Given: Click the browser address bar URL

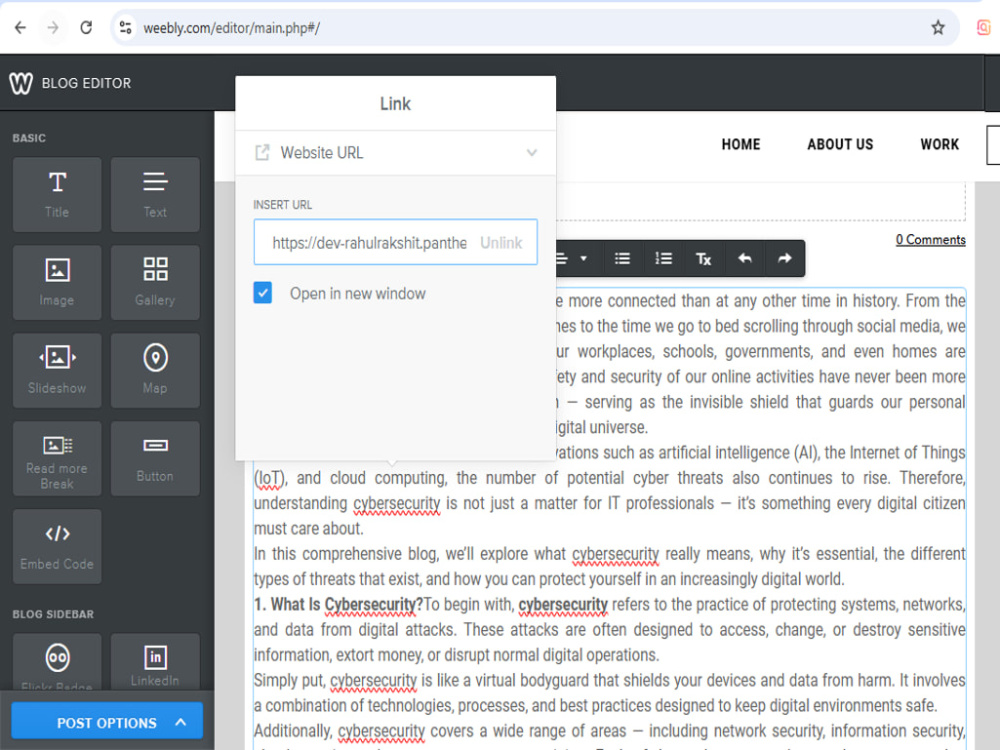Looking at the screenshot, I should [x=232, y=28].
